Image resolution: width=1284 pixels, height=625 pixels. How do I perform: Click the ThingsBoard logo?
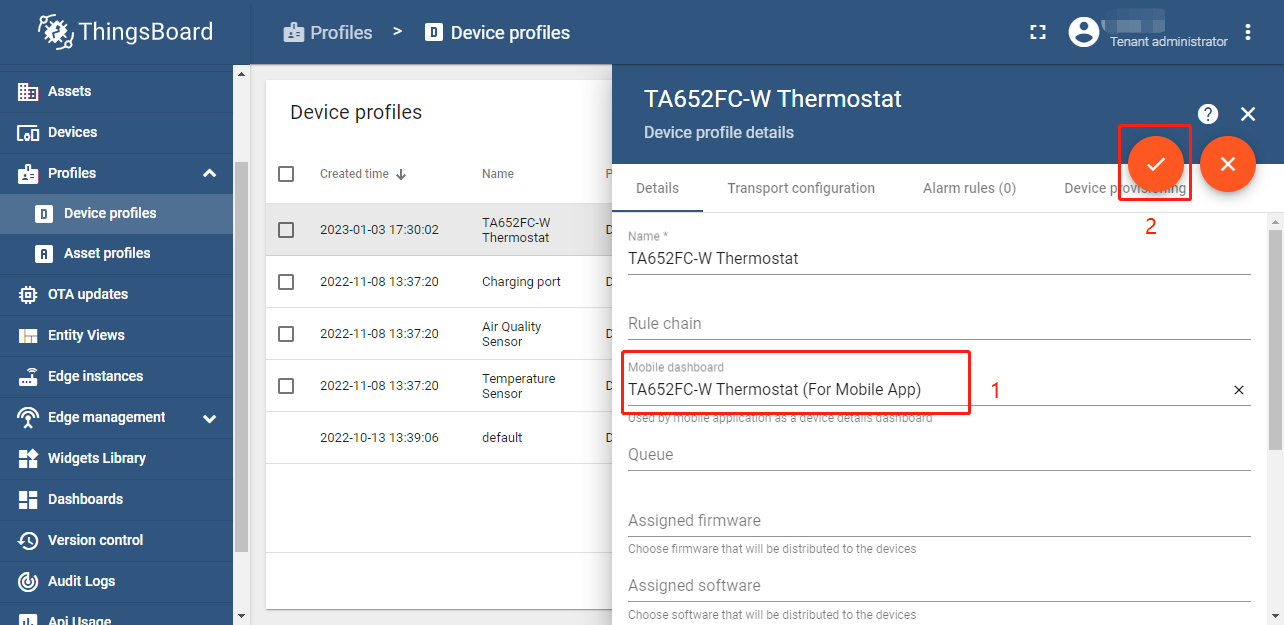pyautogui.click(x=125, y=32)
